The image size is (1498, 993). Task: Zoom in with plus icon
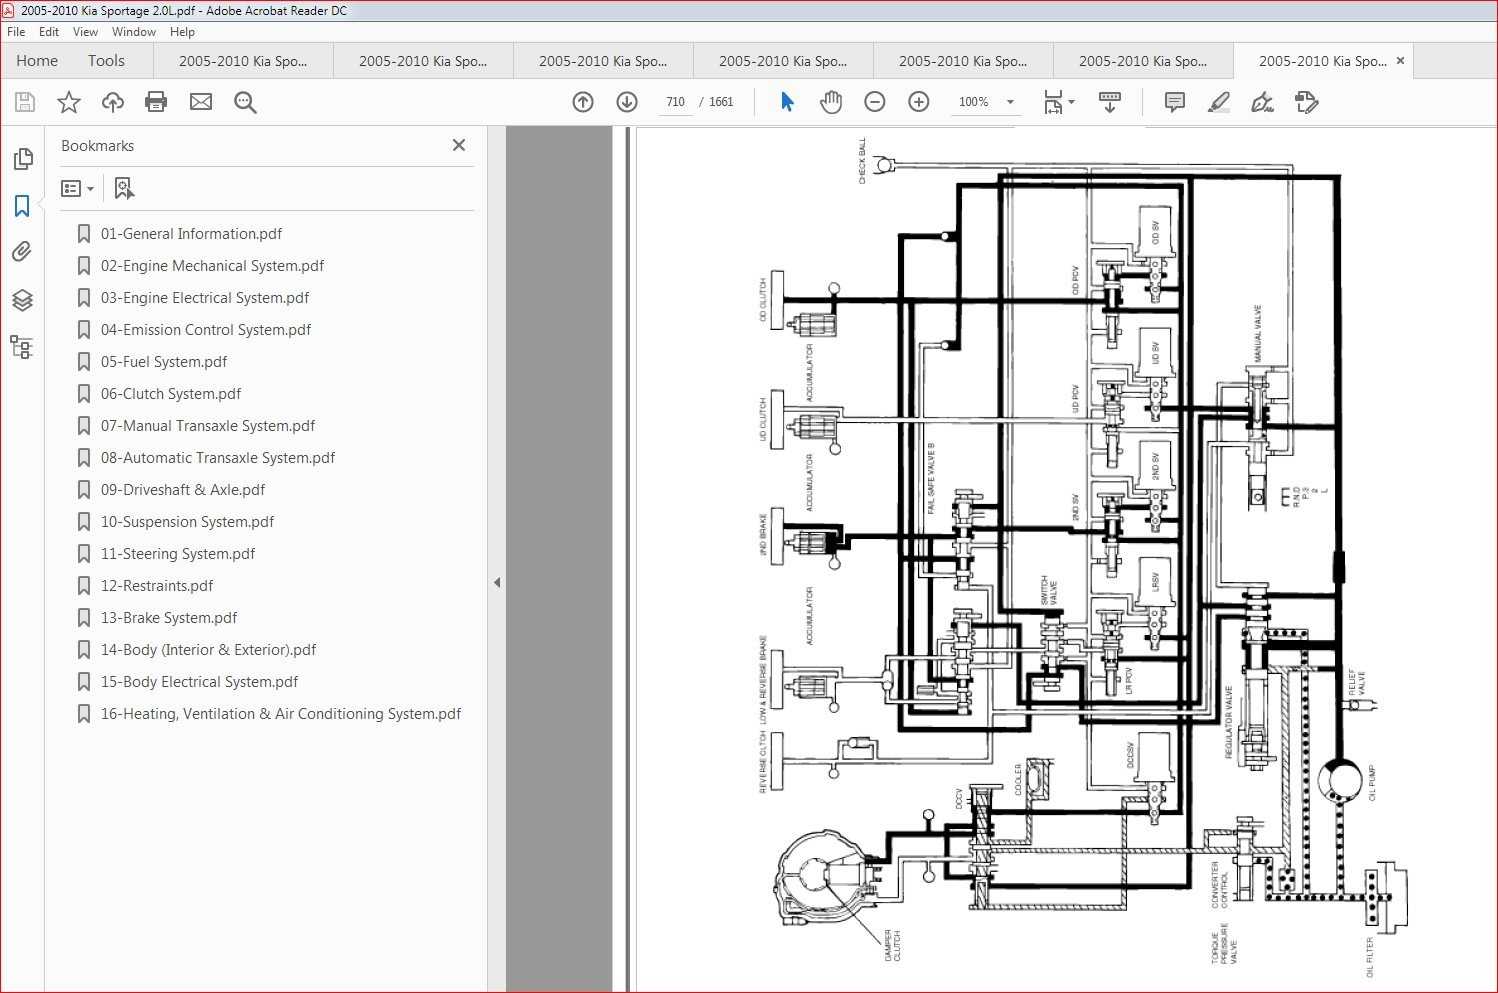pos(919,102)
